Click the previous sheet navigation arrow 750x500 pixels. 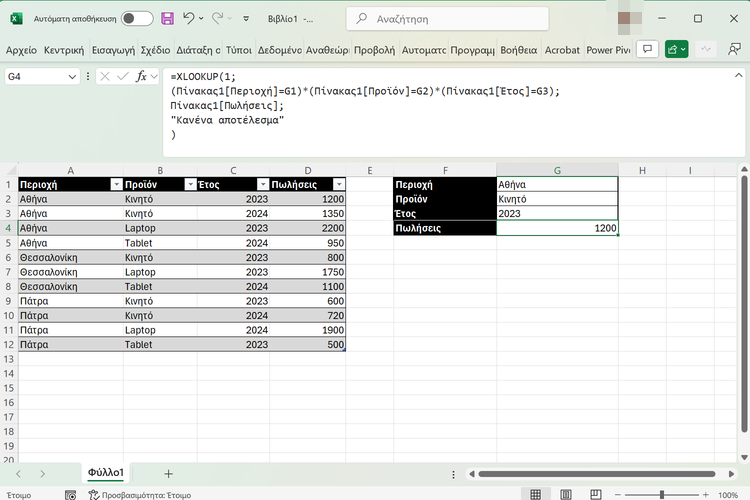click(x=18, y=474)
